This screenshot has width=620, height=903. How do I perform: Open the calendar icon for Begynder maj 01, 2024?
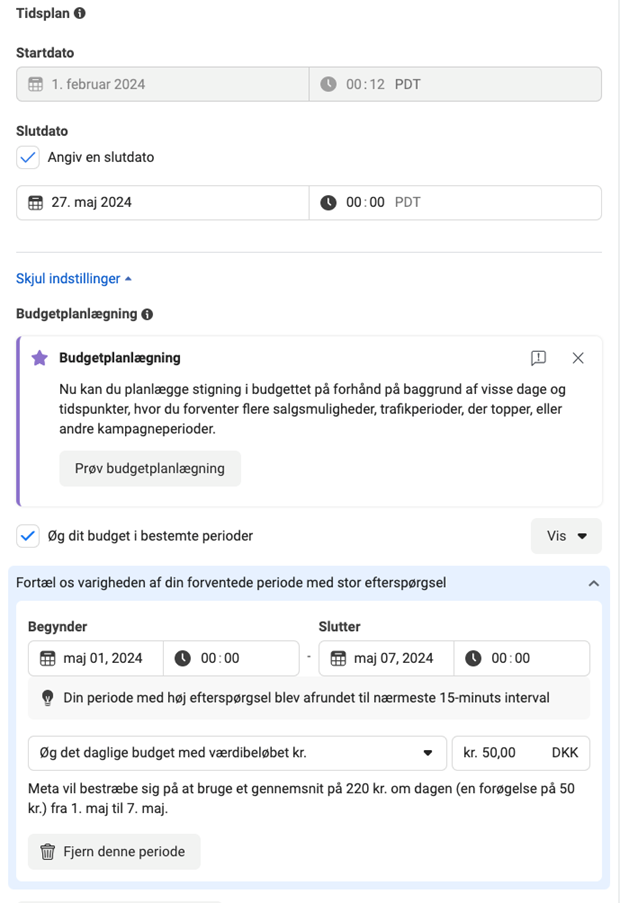point(48,658)
